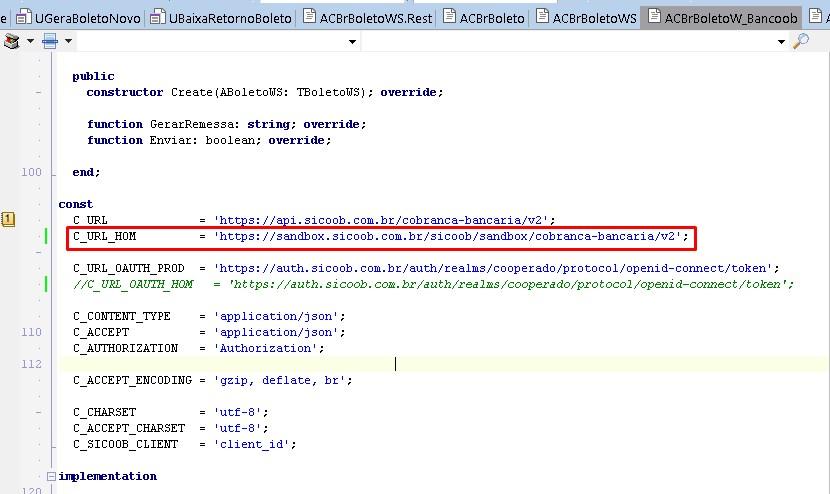The height and width of the screenshot is (494, 830).
Task: Click the form icon on the UBaixaRetornoBoleto tab
Action: [x=157, y=17]
